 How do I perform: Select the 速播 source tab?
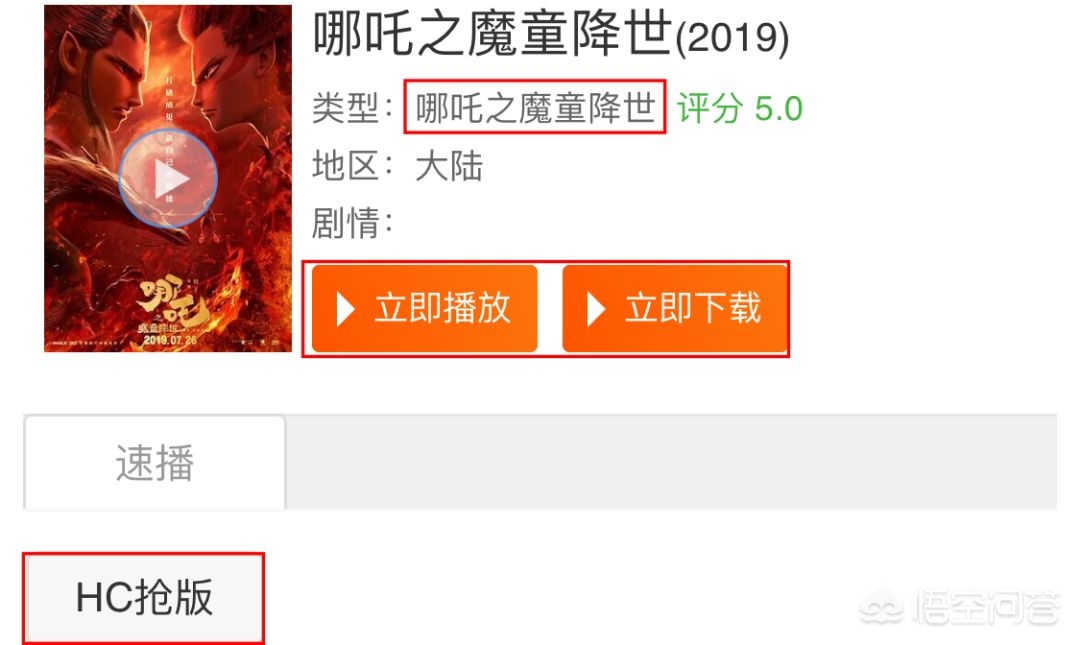[155, 462]
